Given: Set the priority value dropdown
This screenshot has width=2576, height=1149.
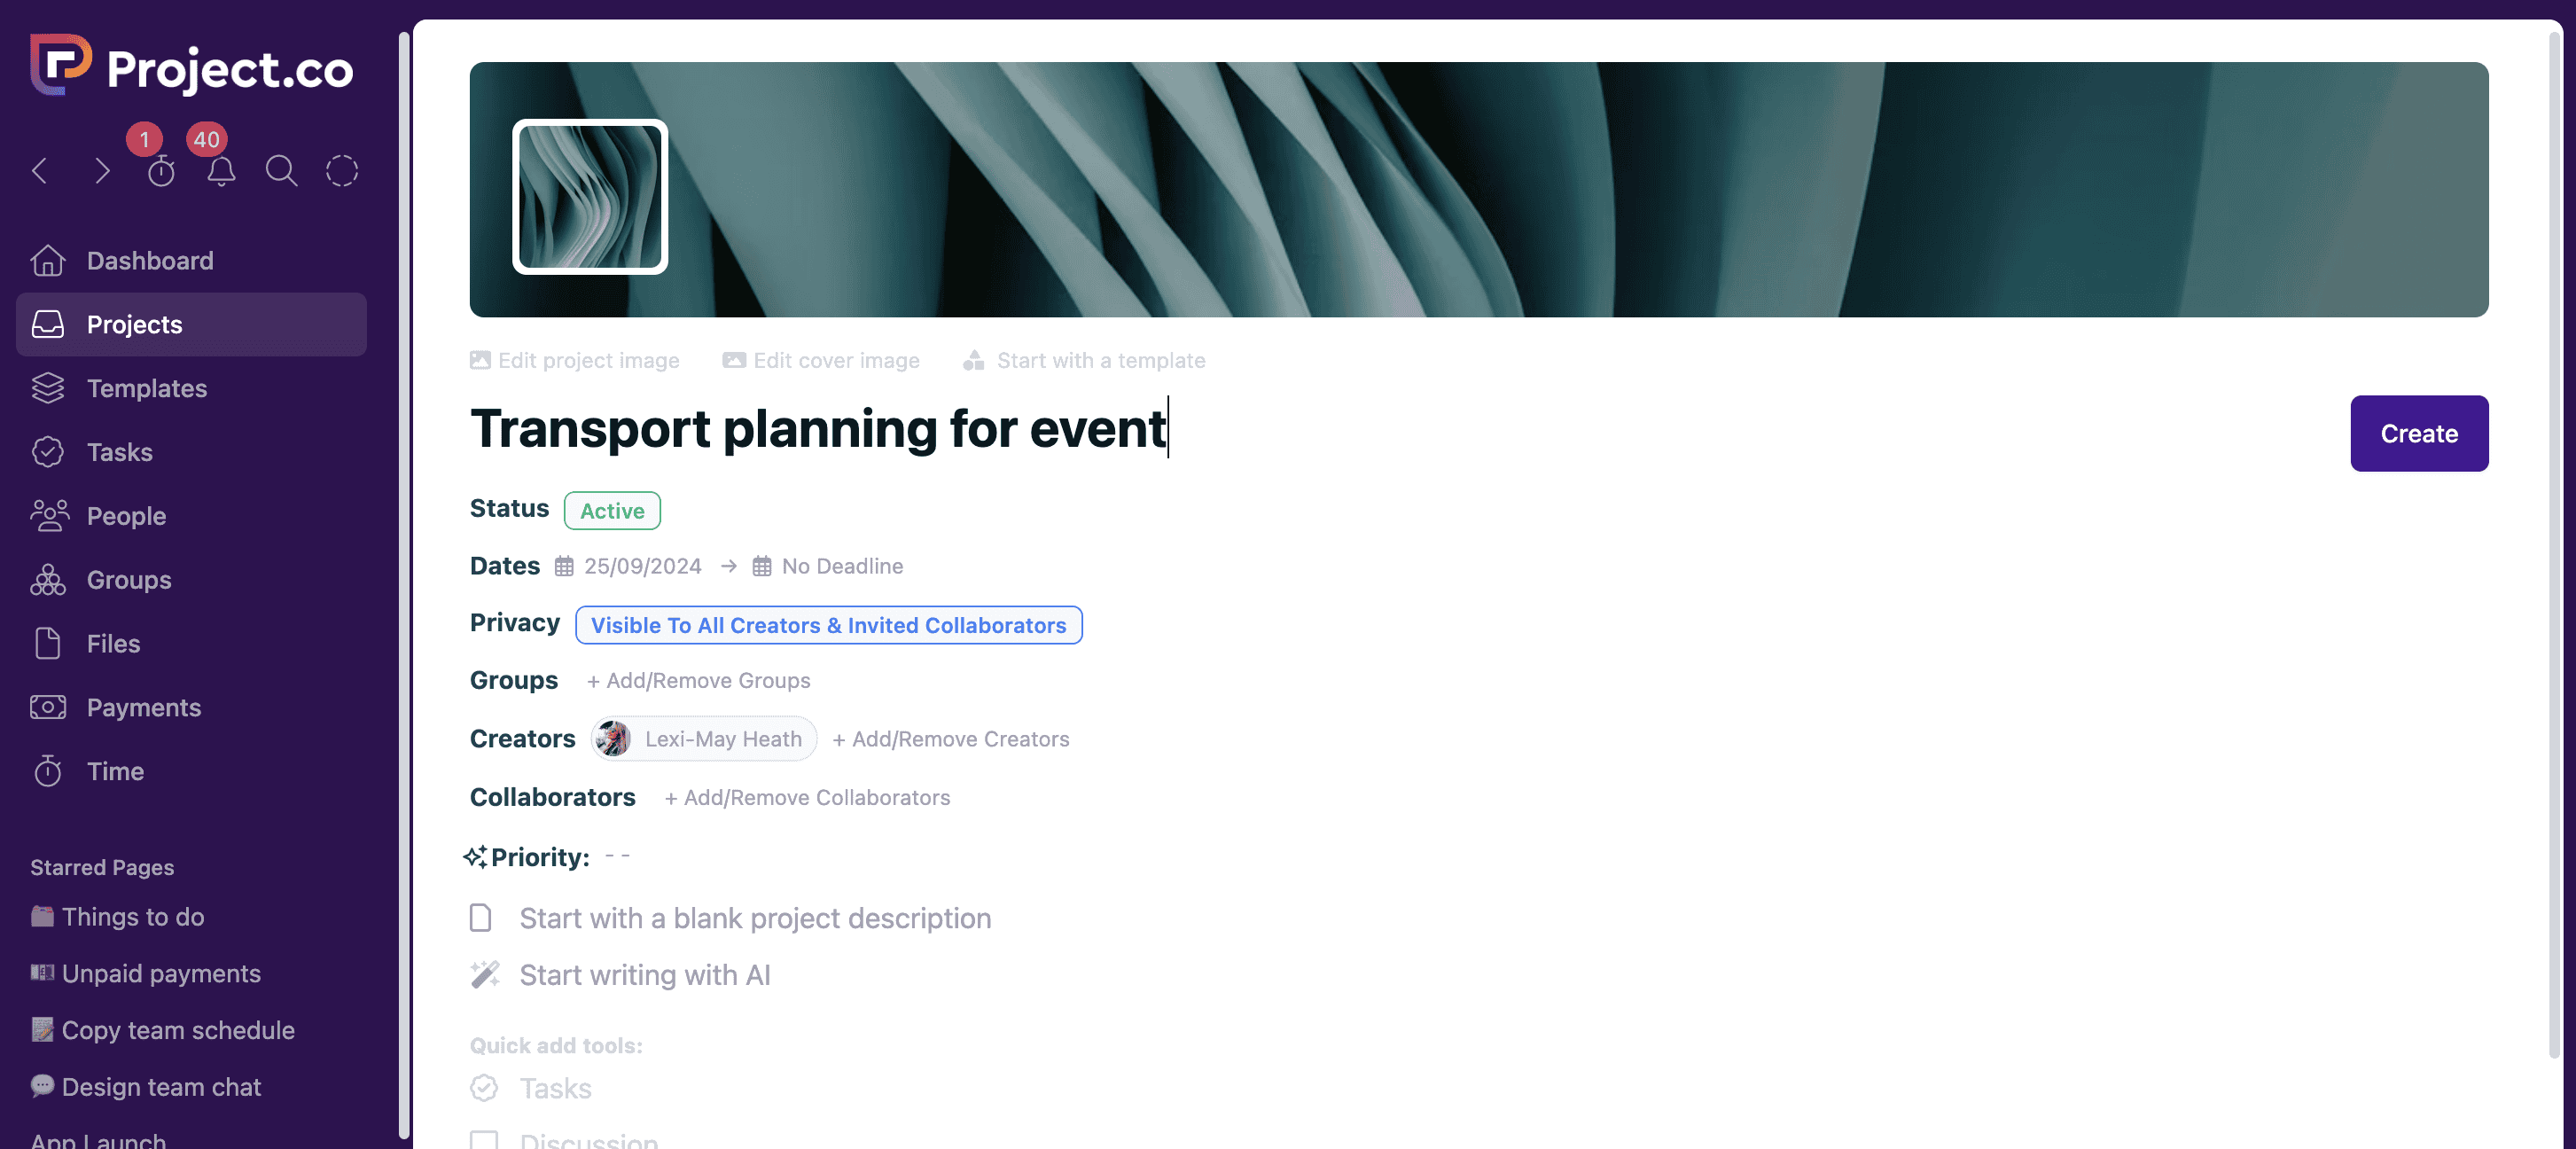Looking at the screenshot, I should click(x=617, y=856).
